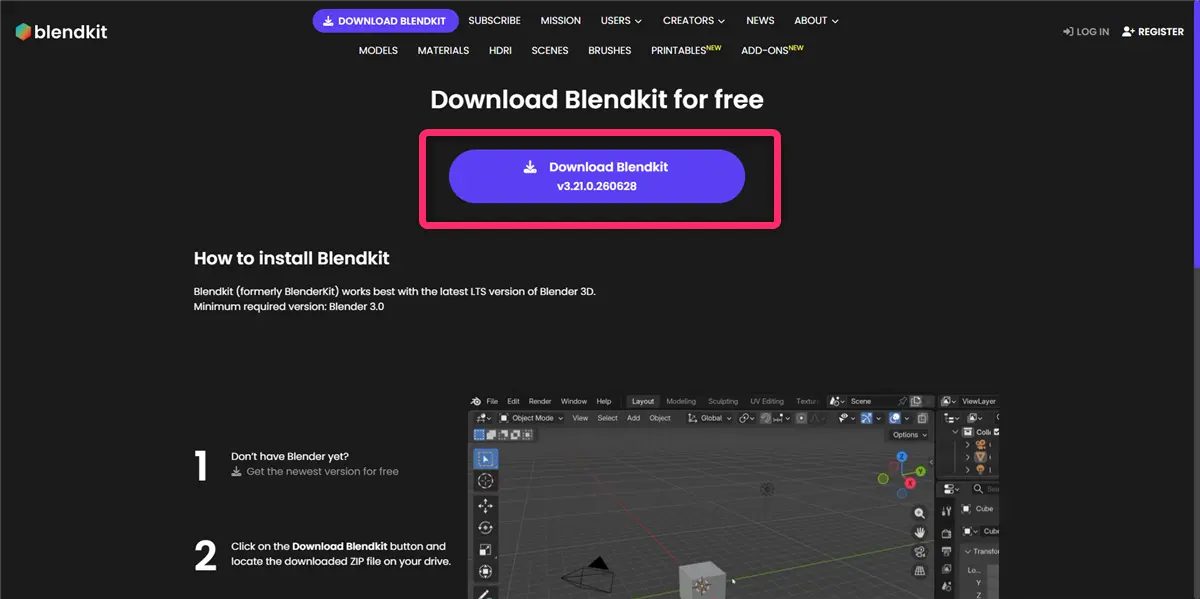Open the Subscribe page
Screen dimensions: 1200x599
pyautogui.click(x=494, y=20)
